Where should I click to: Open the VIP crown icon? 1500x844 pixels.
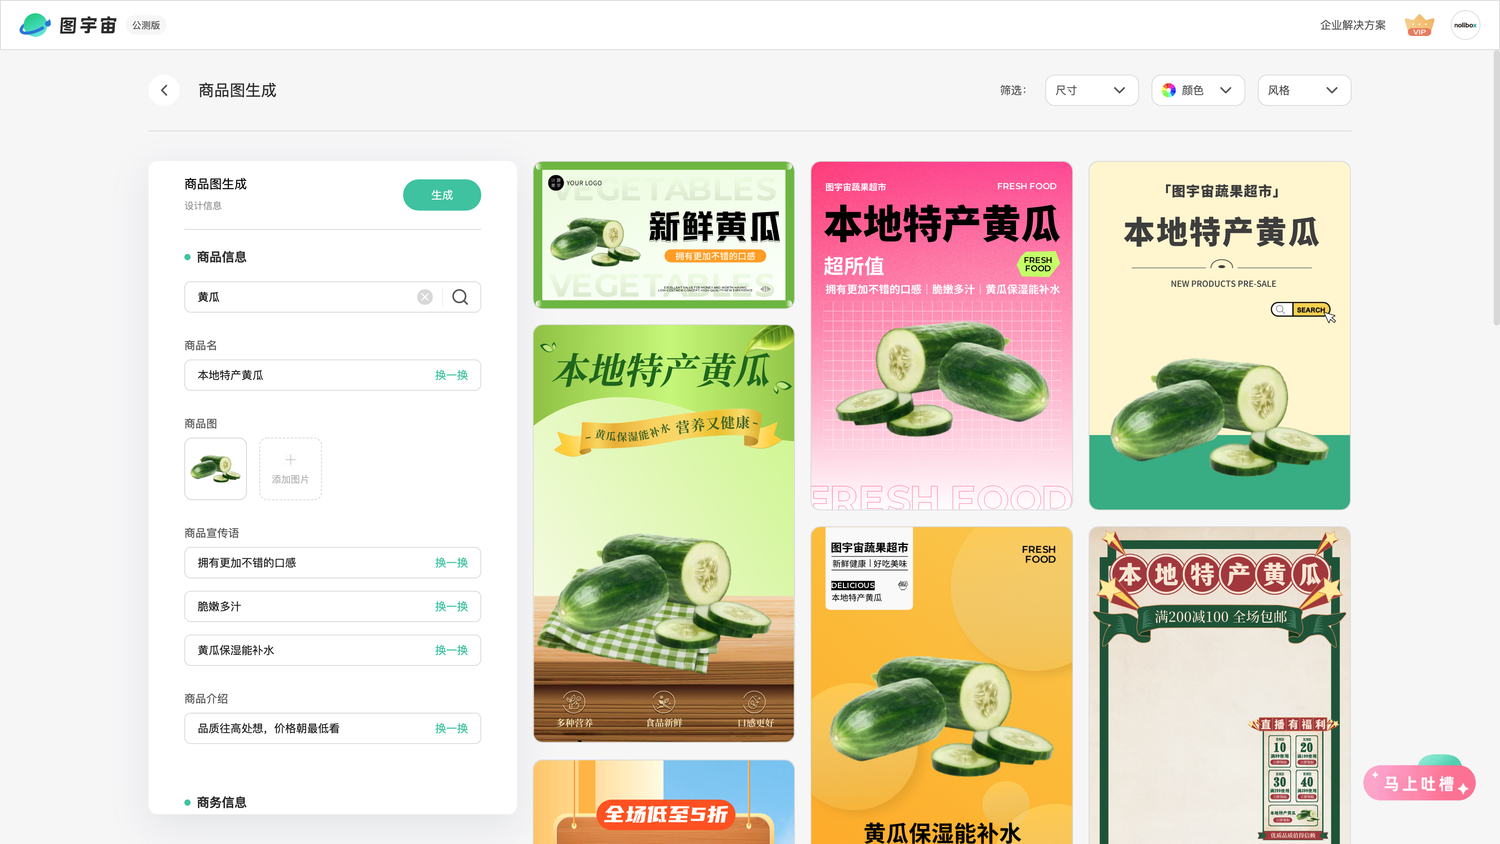click(1419, 25)
